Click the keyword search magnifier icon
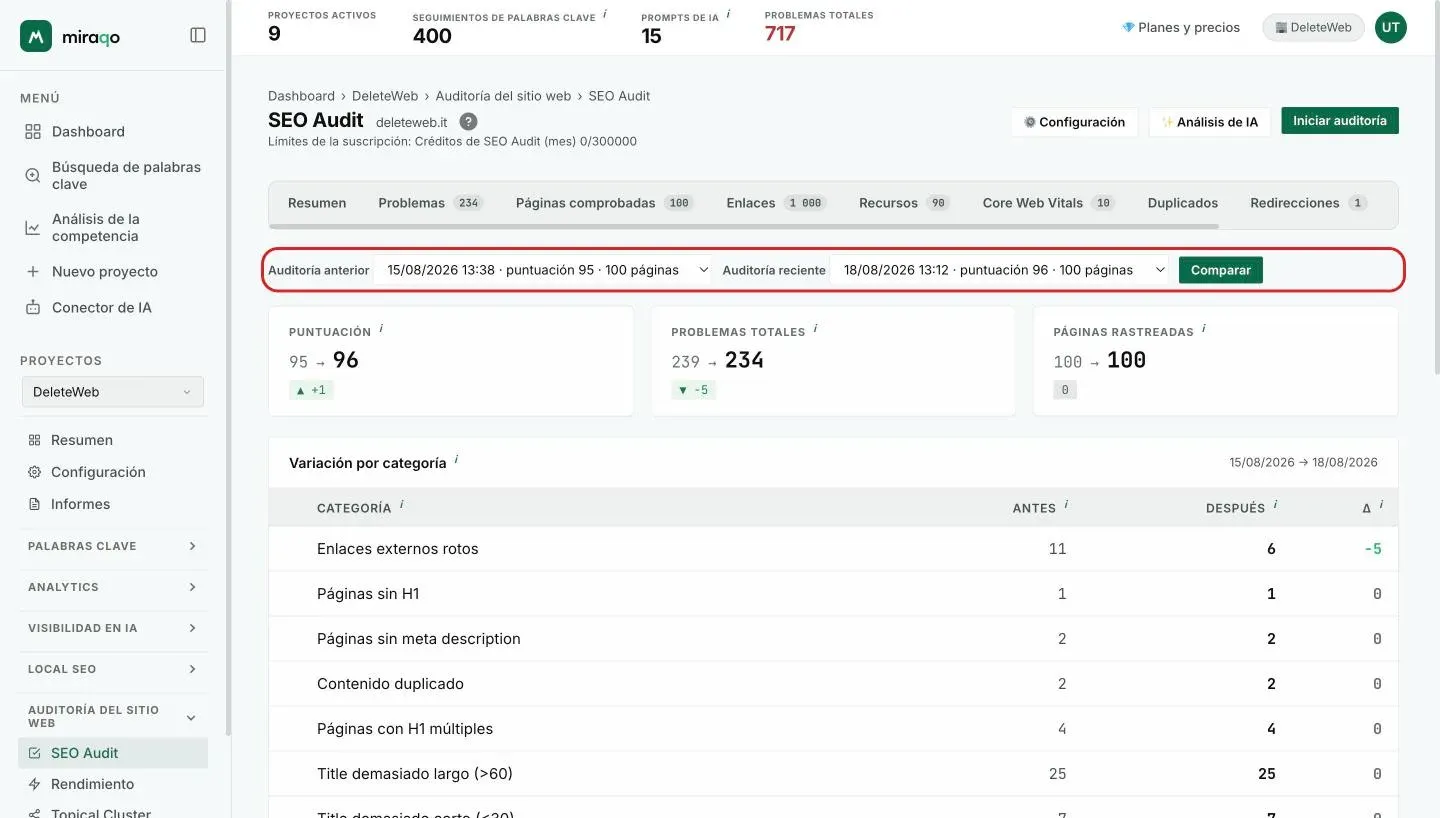The width and height of the screenshot is (1440, 818). point(33,176)
